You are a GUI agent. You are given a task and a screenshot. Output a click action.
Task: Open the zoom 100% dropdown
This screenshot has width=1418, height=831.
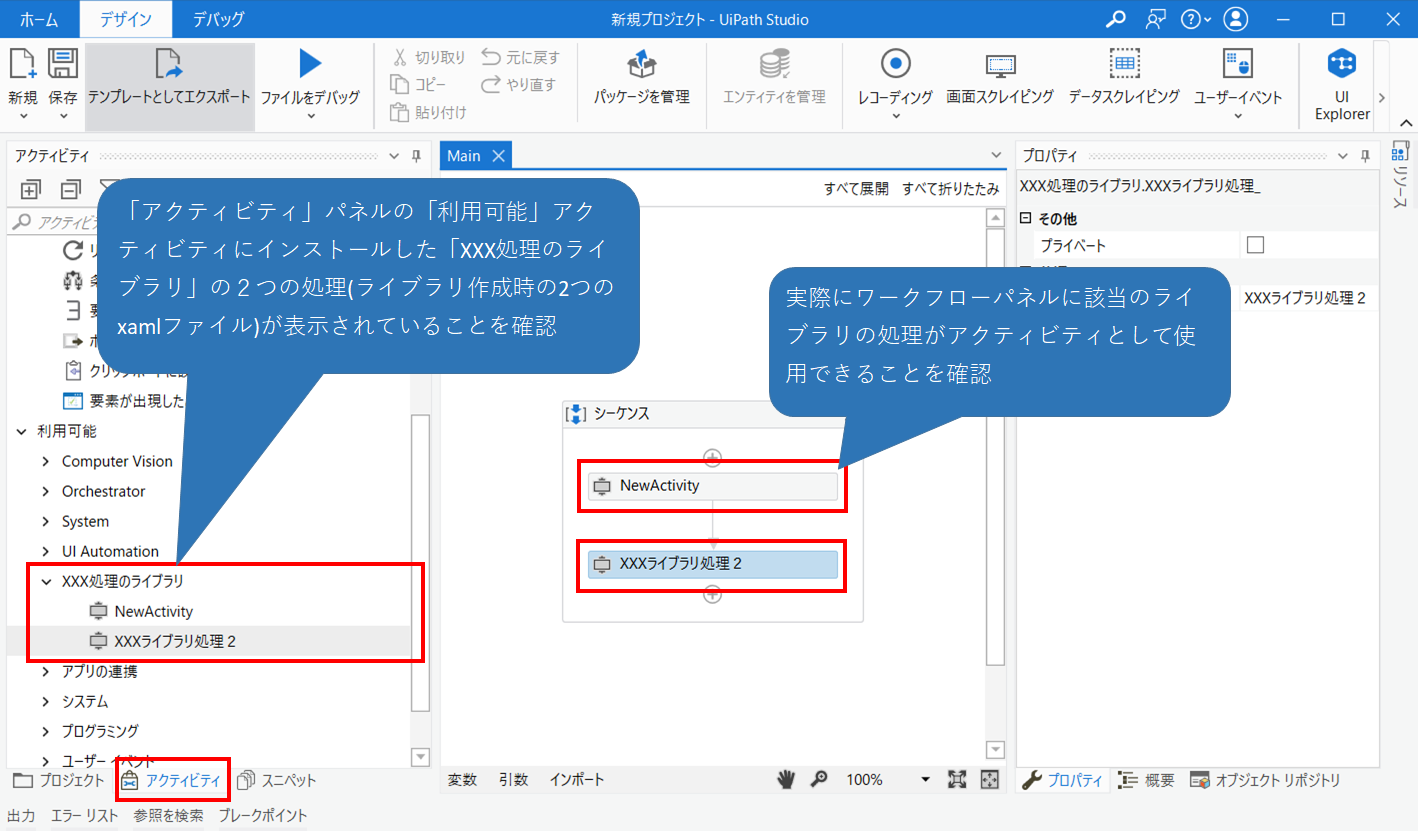coord(925,780)
